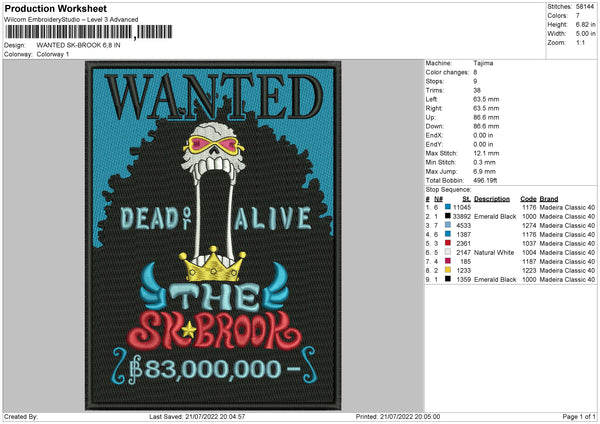600x424 pixels.
Task: Click the 'Page 1 of 1' footer text
Action: tap(579, 417)
